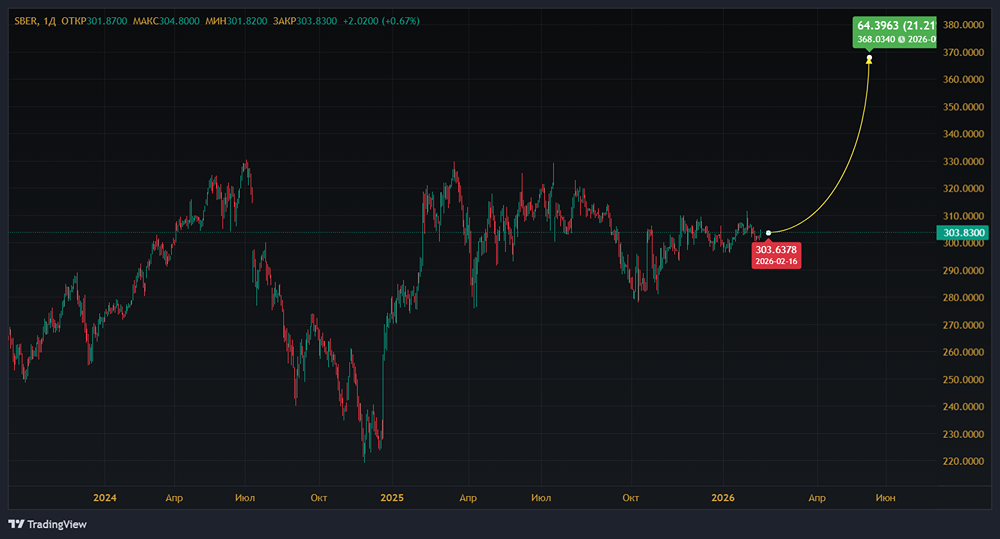Click the Июн label on the time axis
1000x539 pixels.
885,498
